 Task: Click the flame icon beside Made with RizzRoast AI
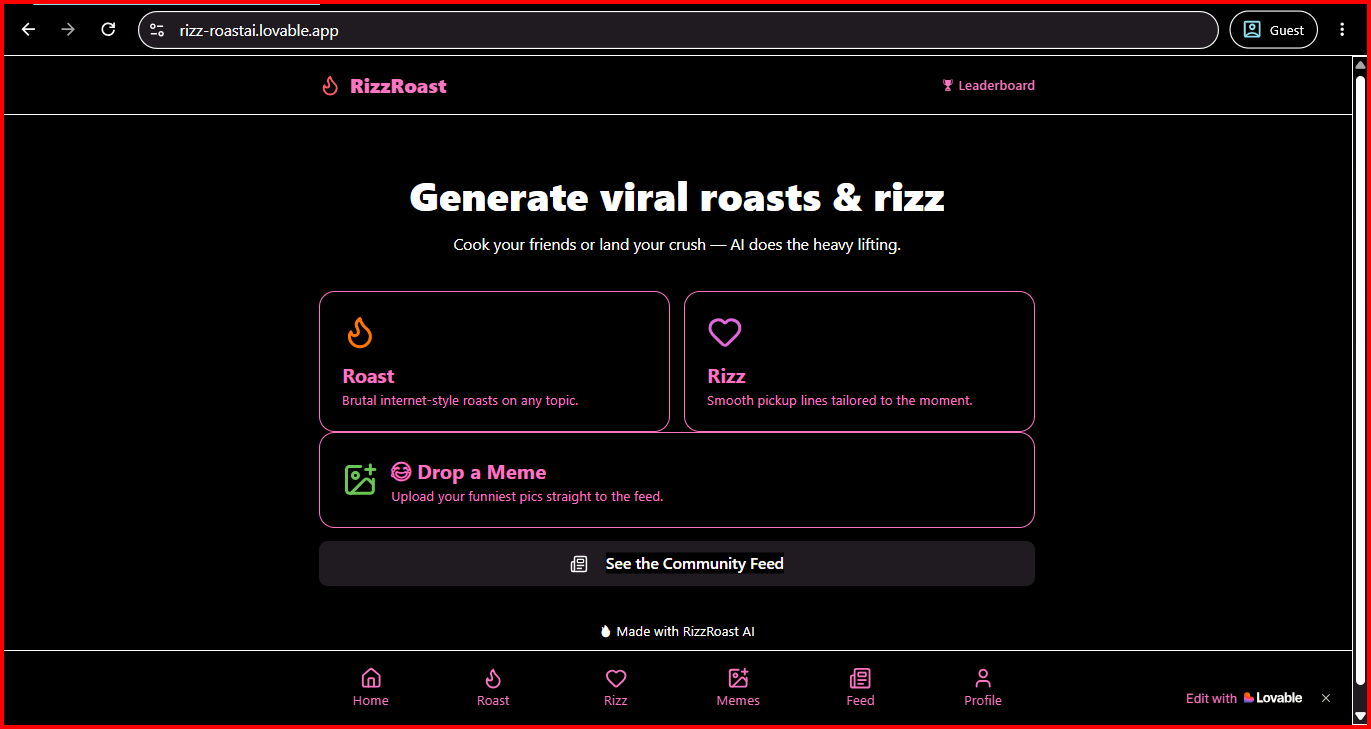point(605,631)
